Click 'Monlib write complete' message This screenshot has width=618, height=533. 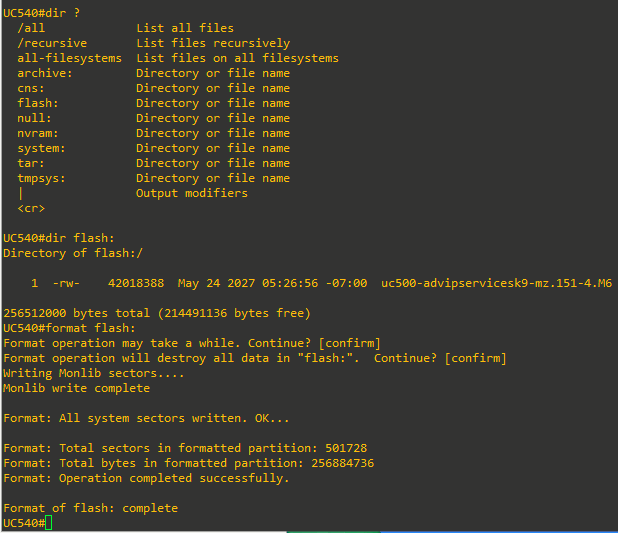(x=76, y=388)
